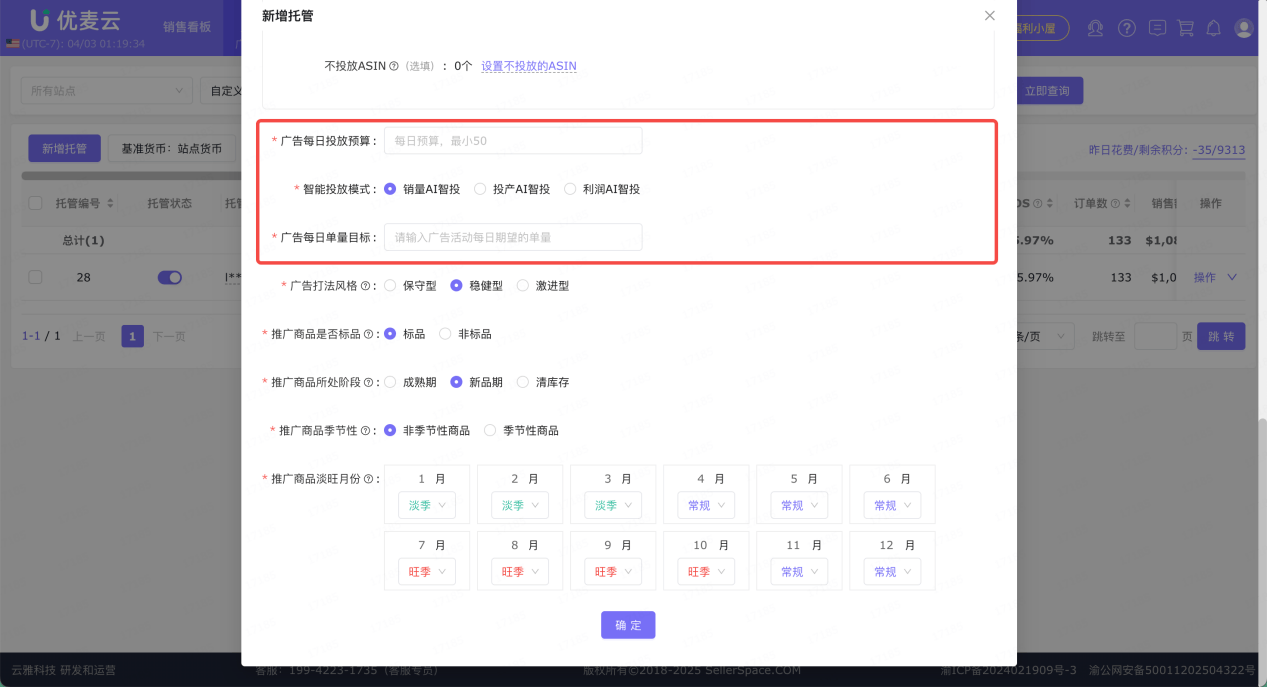Open the 11月 season dropdown

(x=799, y=572)
